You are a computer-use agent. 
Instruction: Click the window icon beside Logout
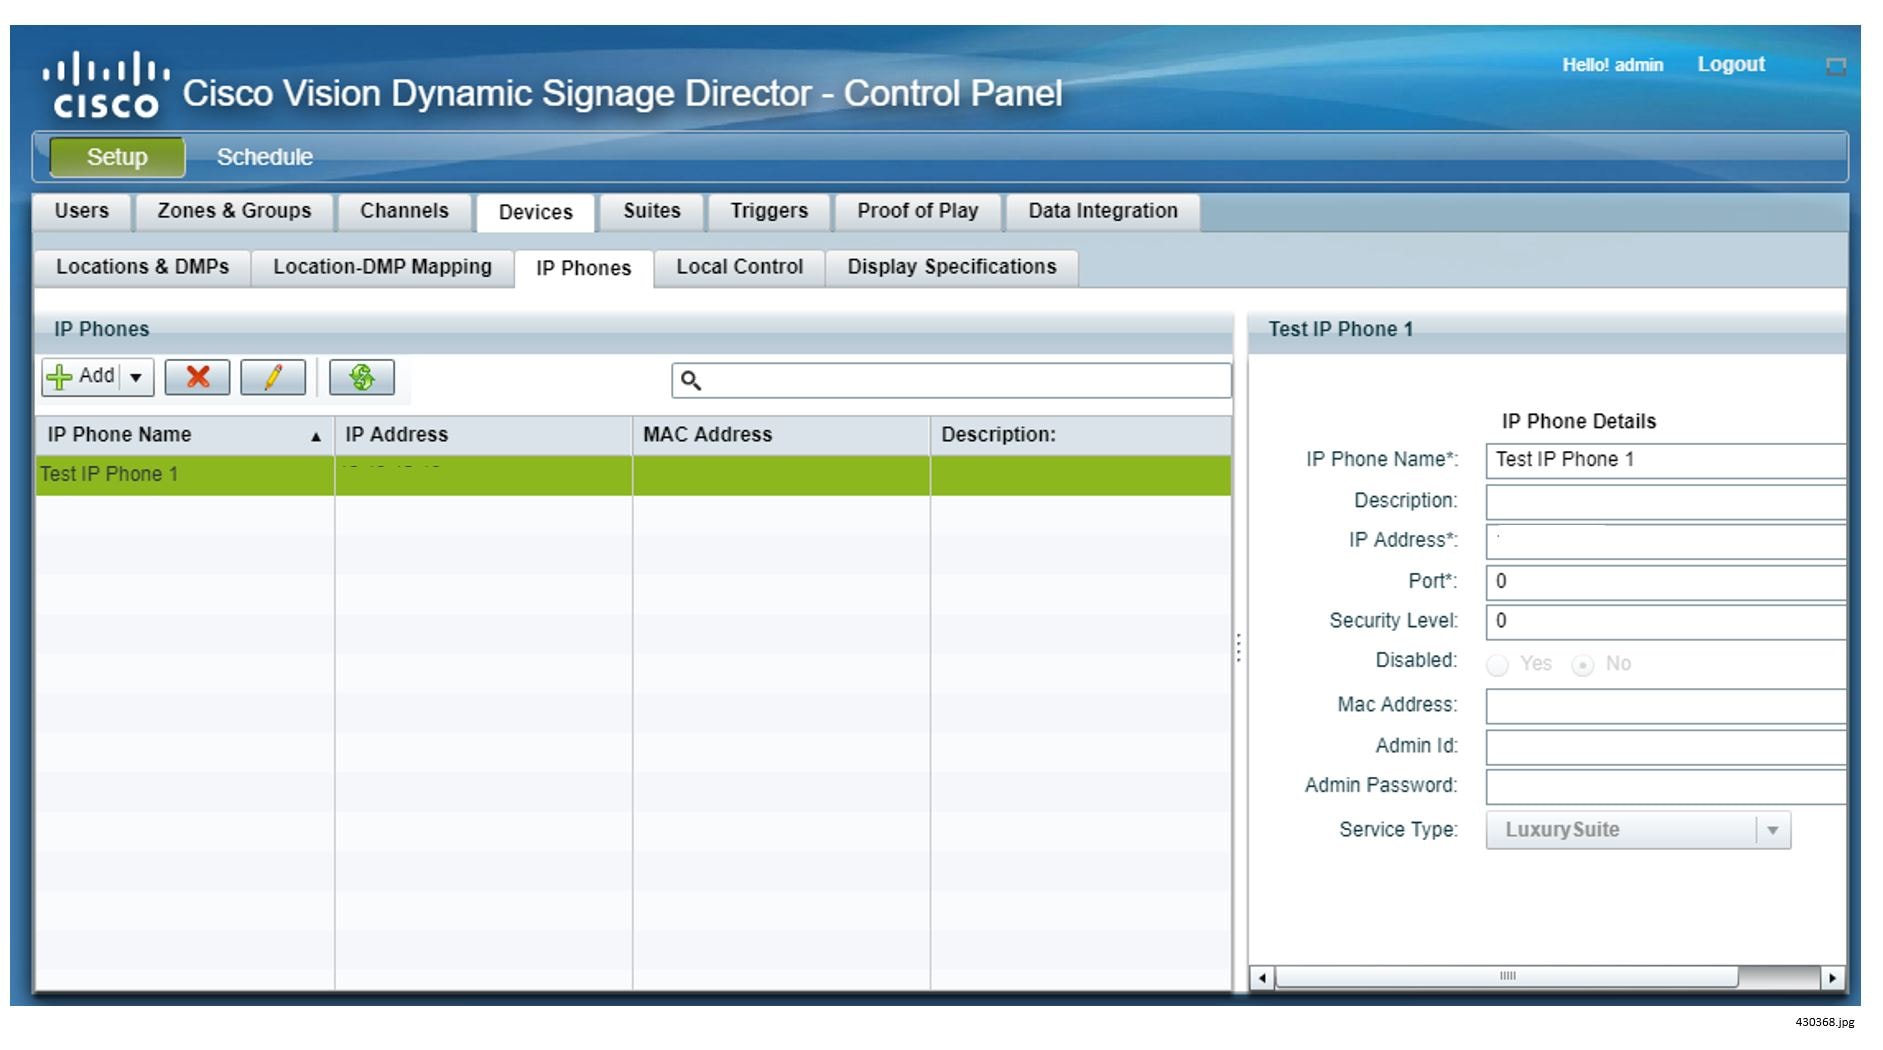1836,66
